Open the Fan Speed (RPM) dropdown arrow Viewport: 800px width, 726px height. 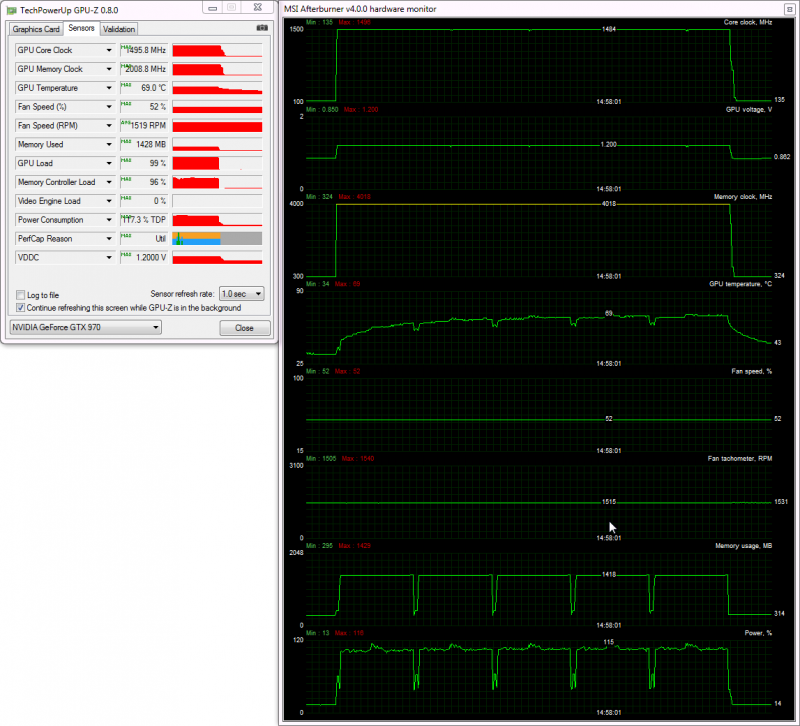coord(109,126)
